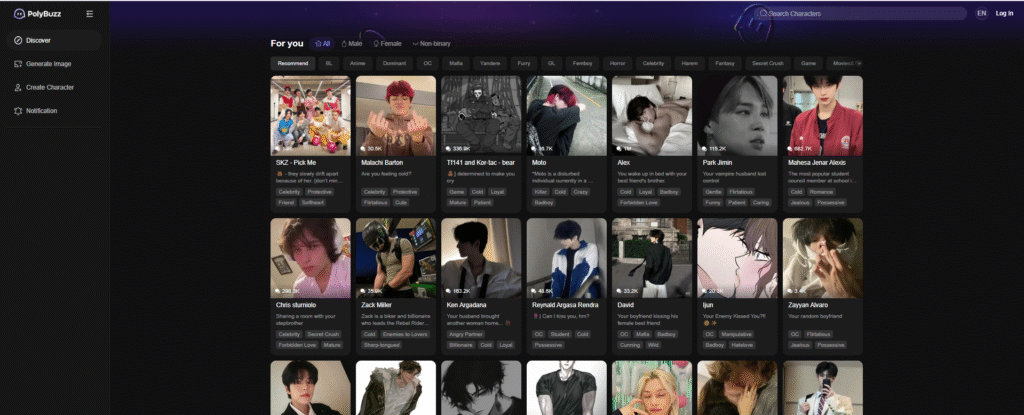This screenshot has width=1024, height=415.
Task: Collapse the sidebar with the menu icon
Action: [x=89, y=14]
